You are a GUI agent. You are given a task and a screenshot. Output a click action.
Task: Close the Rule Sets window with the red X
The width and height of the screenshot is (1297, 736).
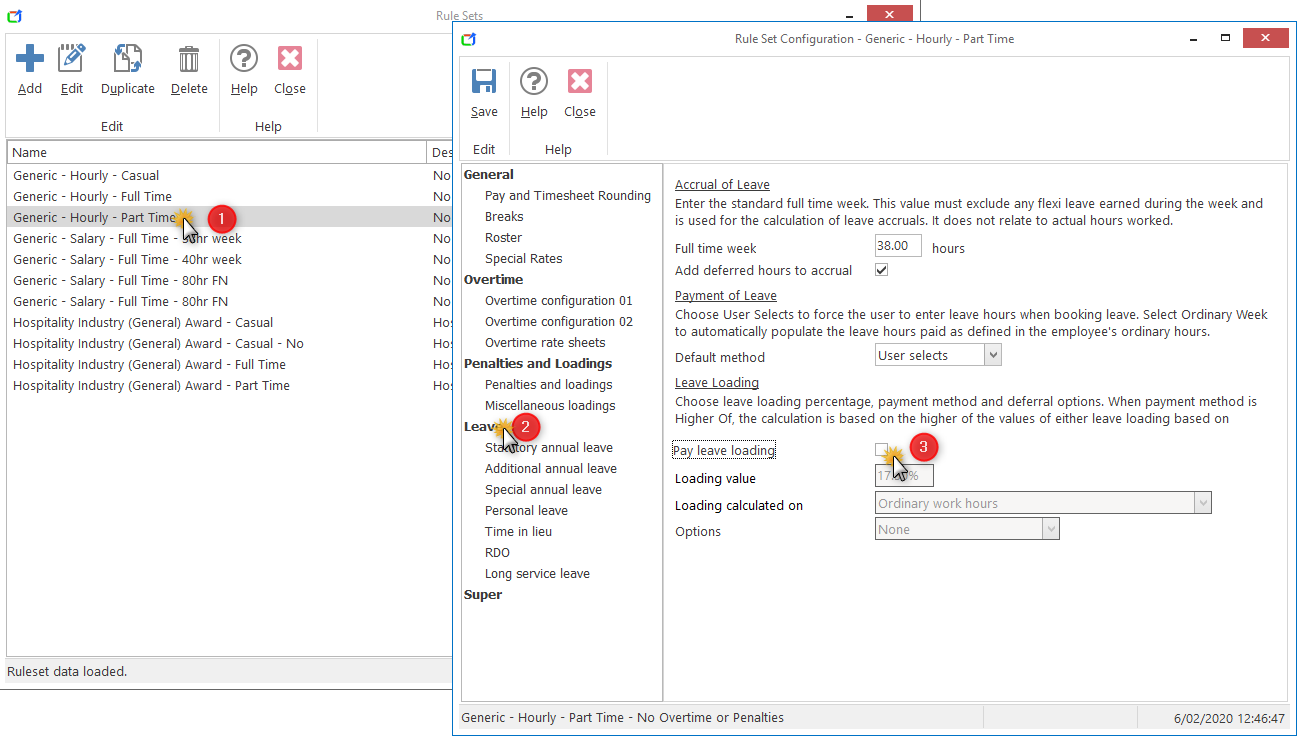(x=889, y=14)
